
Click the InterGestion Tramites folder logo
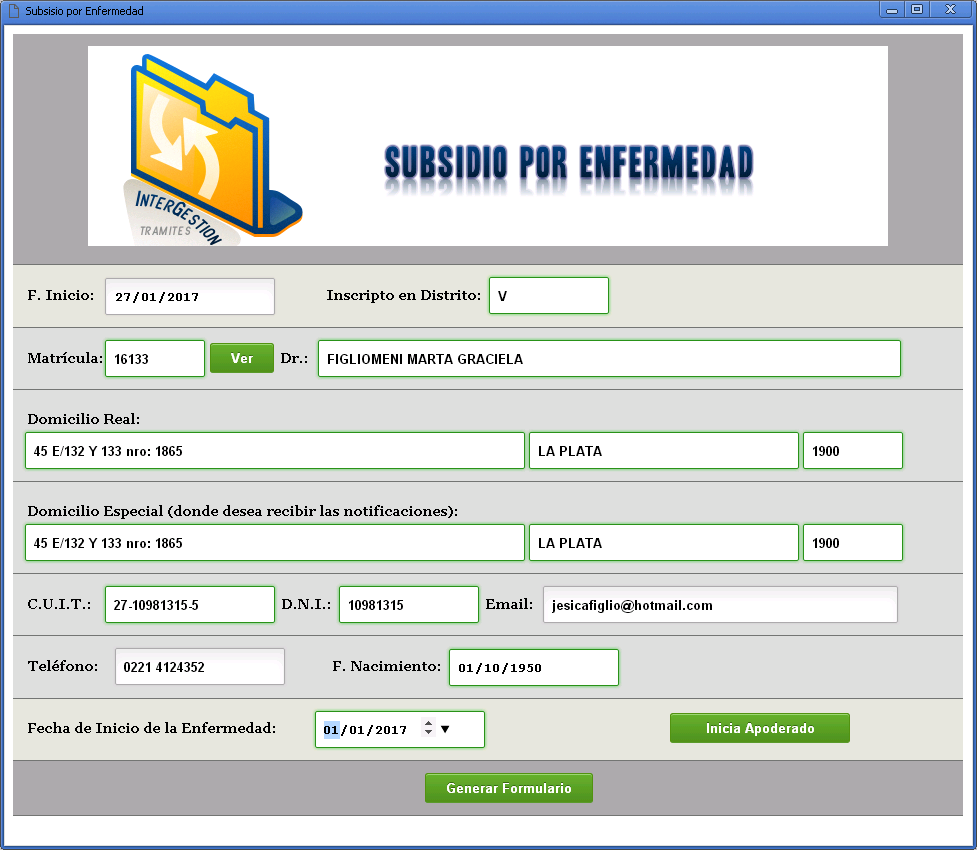tap(212, 150)
